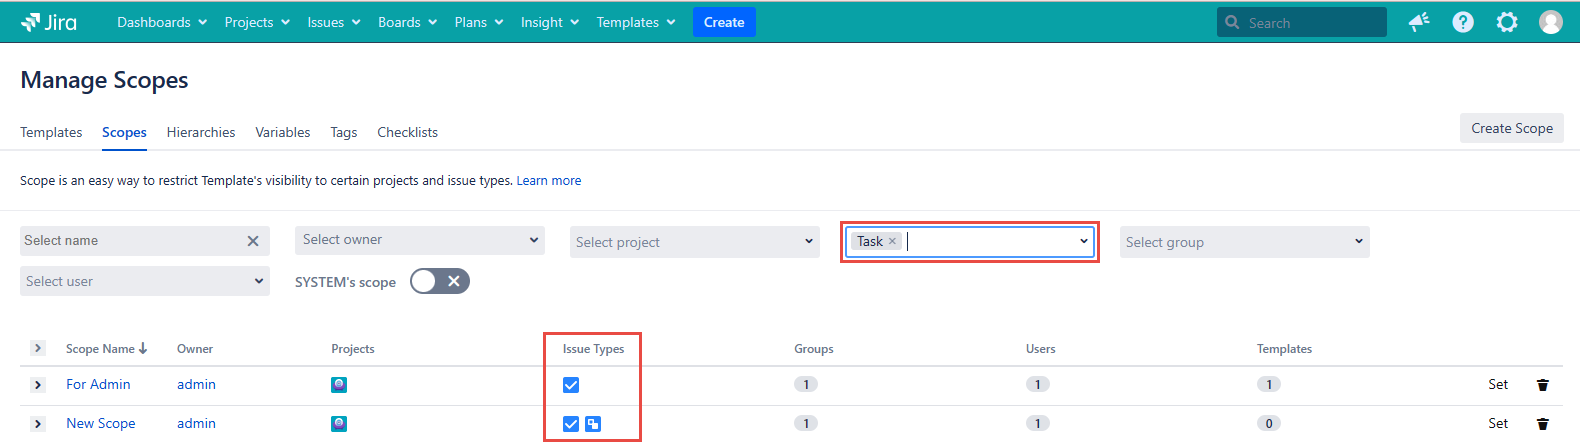This screenshot has height=445, width=1580.
Task: Click project icon in For Admin row
Action: 339,385
